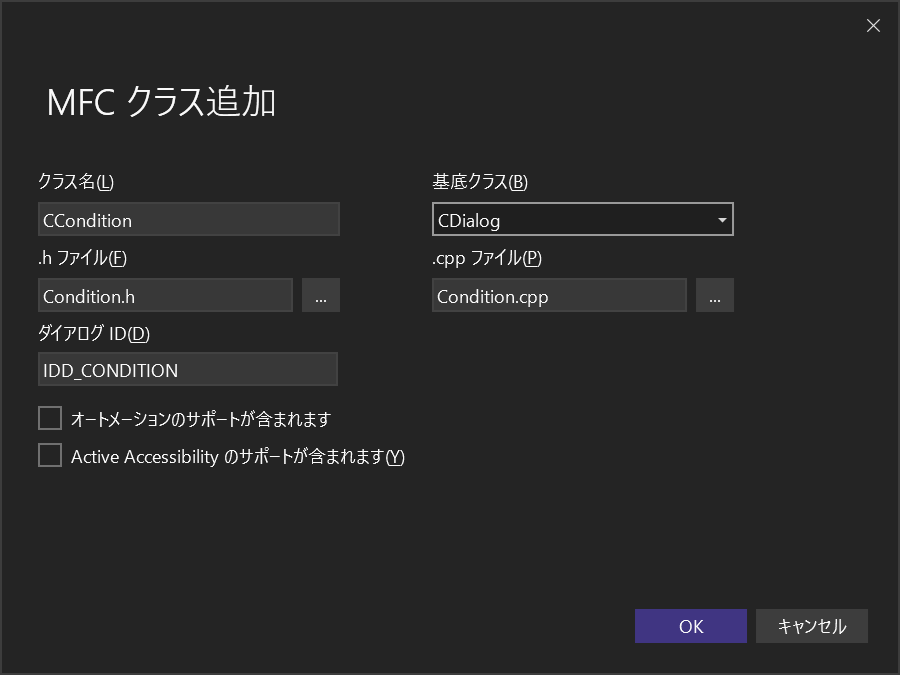Click the 基底クラス(B) label
The height and width of the screenshot is (675, 900).
tap(480, 182)
